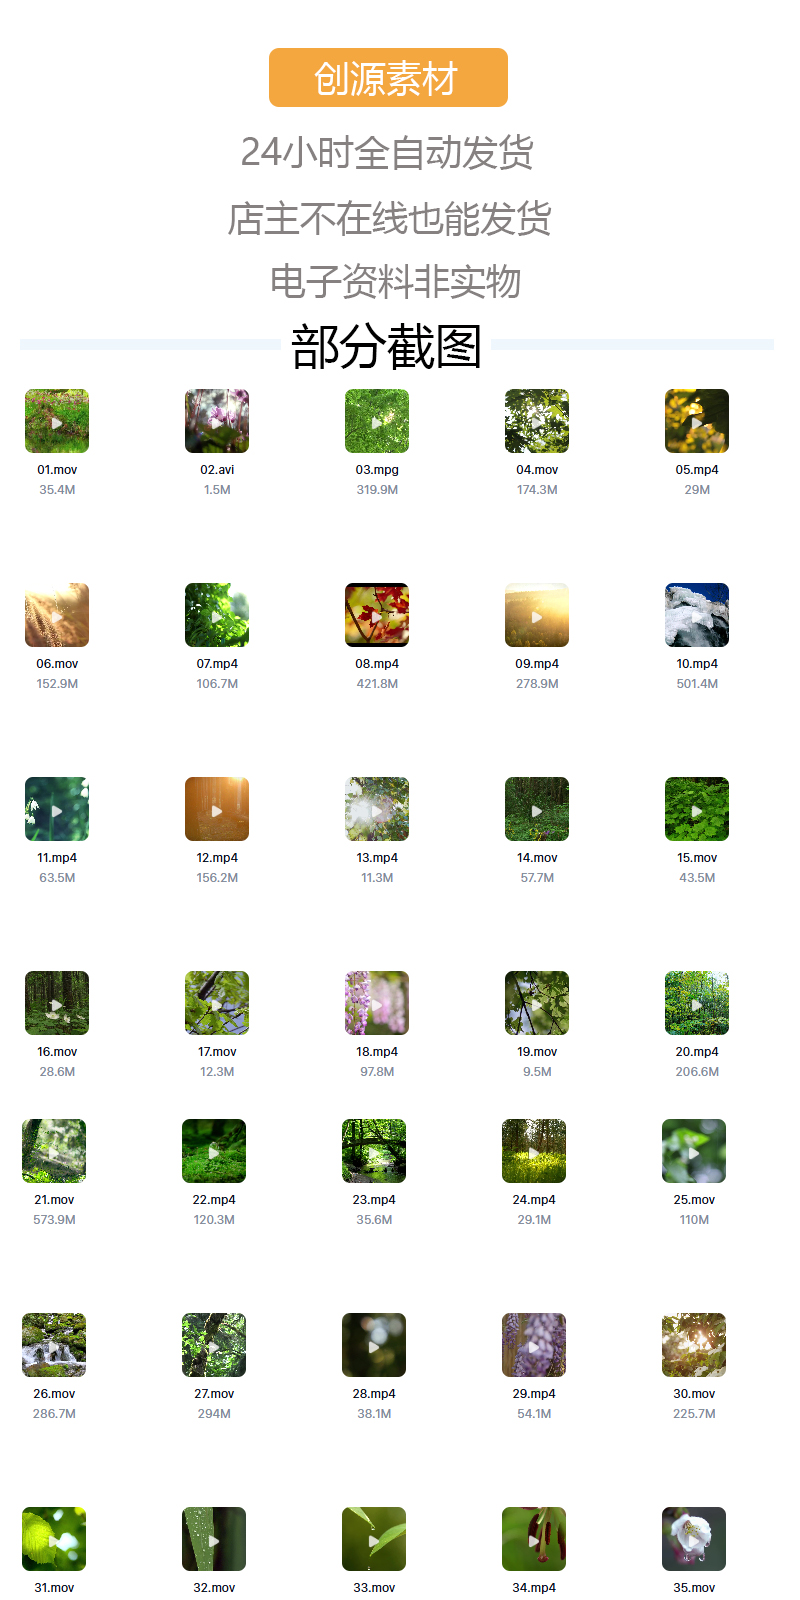Select the 14.mov video thumbnail
Screen dimensions: 800x1600
537,809
